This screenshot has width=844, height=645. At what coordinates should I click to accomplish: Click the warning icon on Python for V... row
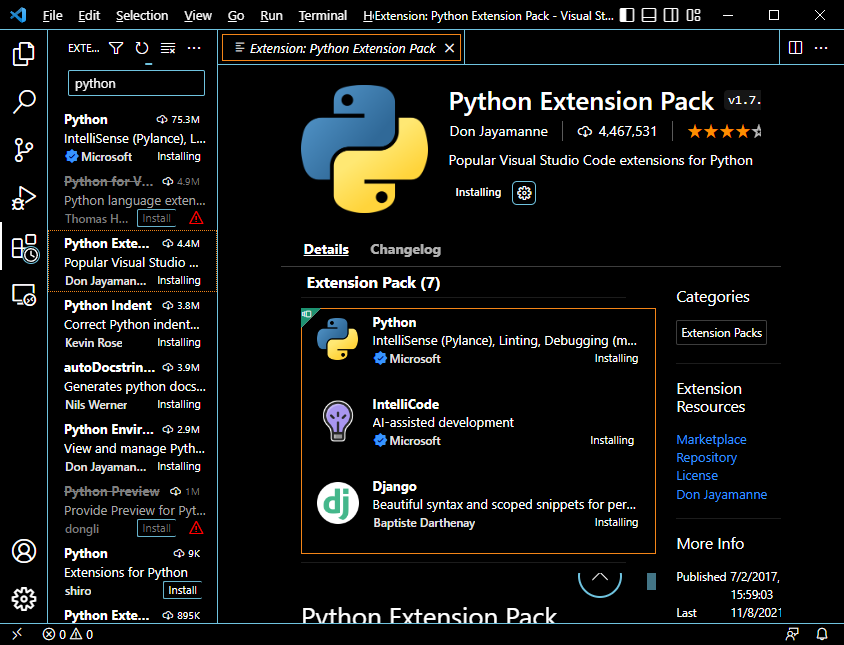point(196,218)
